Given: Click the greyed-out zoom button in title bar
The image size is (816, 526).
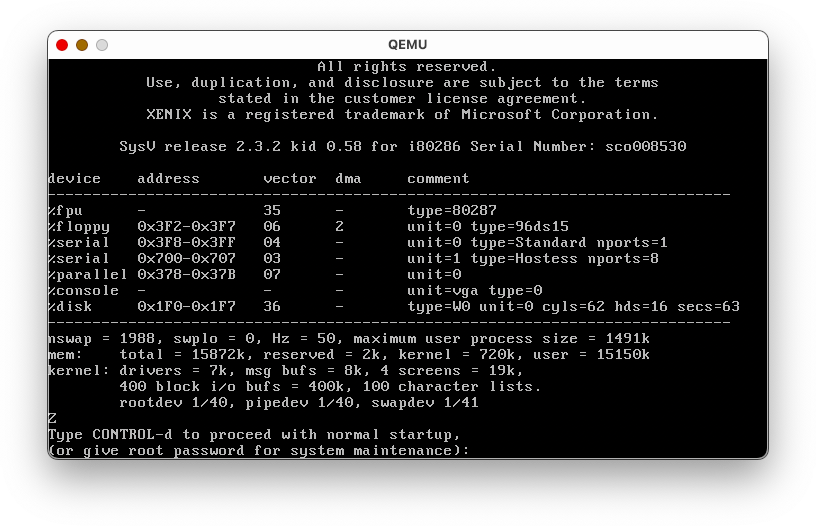Looking at the screenshot, I should click(x=102, y=45).
